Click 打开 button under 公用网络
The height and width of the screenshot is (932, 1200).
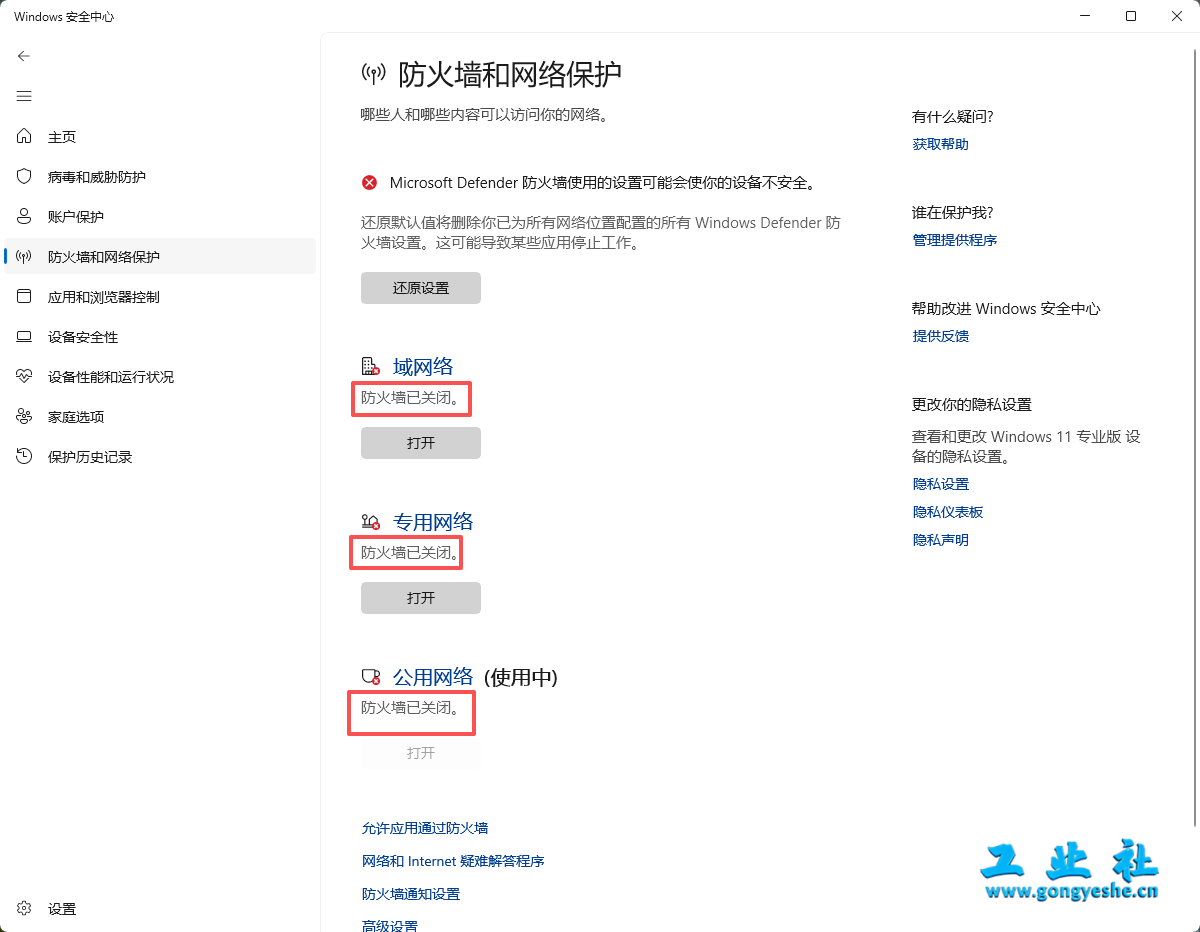click(x=421, y=753)
